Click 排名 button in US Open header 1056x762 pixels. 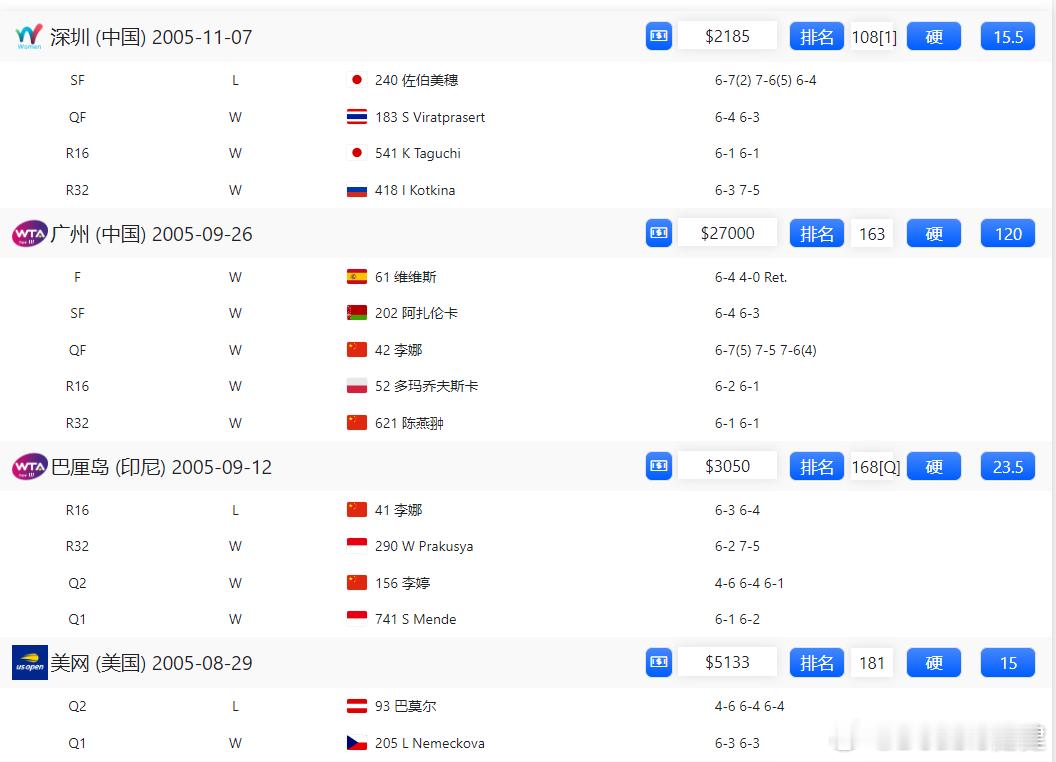coord(817,663)
